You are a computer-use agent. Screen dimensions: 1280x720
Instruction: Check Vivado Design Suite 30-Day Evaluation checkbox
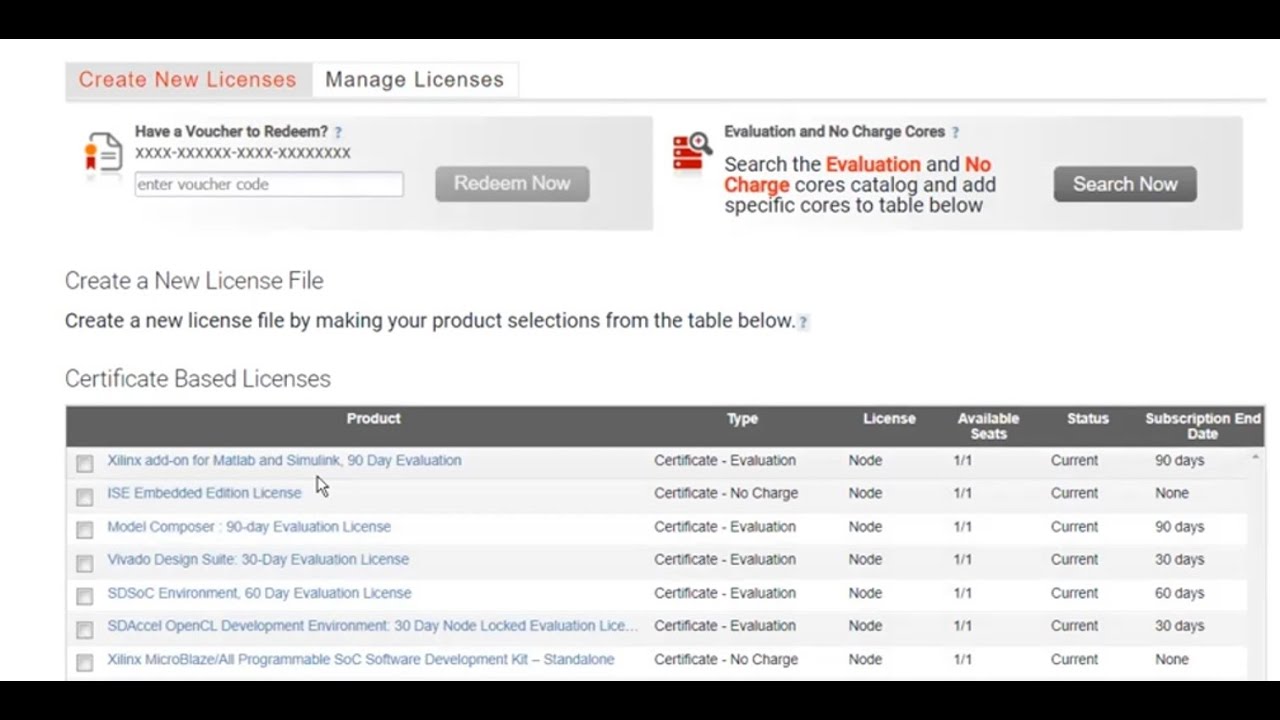pyautogui.click(x=85, y=562)
